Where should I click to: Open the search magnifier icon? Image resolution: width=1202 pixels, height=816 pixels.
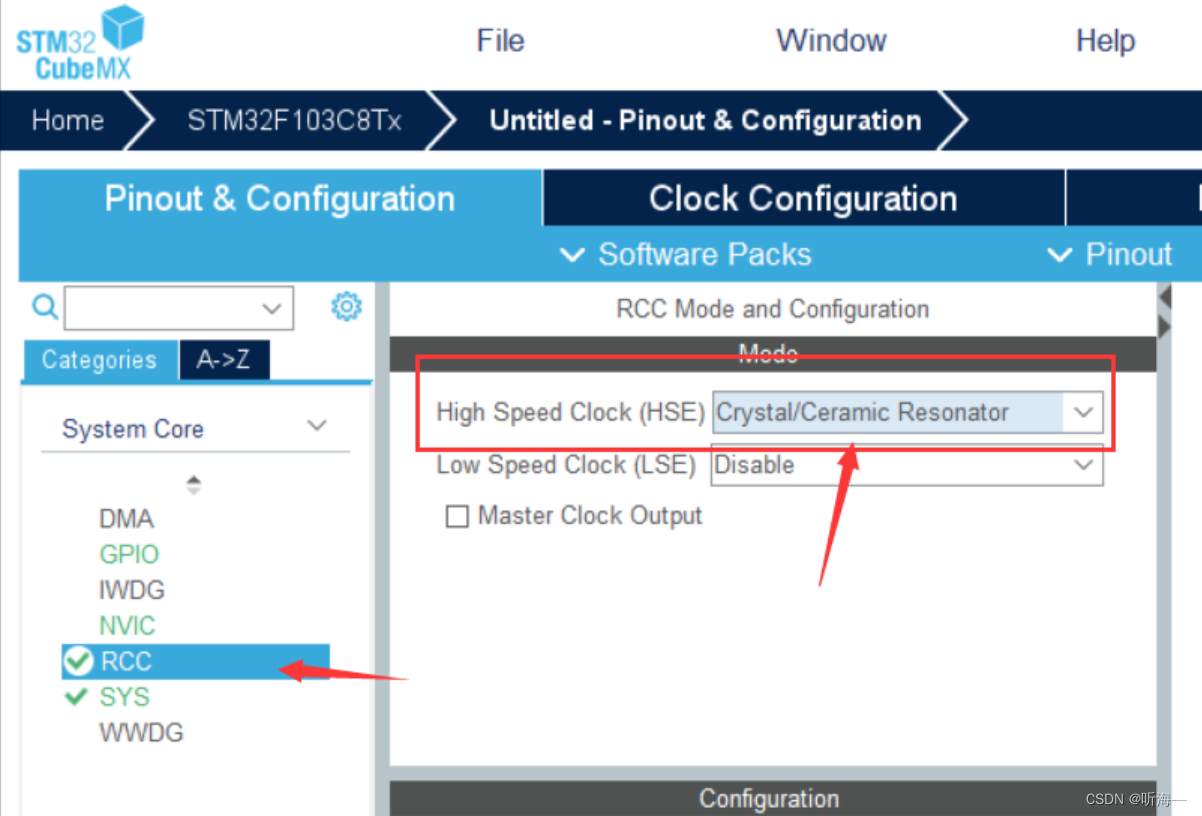point(45,306)
